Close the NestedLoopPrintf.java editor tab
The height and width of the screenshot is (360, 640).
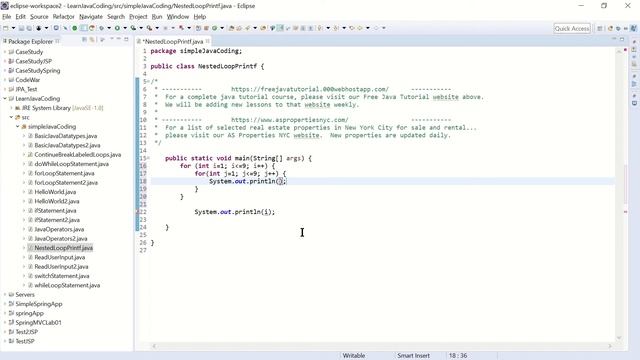click(x=208, y=41)
